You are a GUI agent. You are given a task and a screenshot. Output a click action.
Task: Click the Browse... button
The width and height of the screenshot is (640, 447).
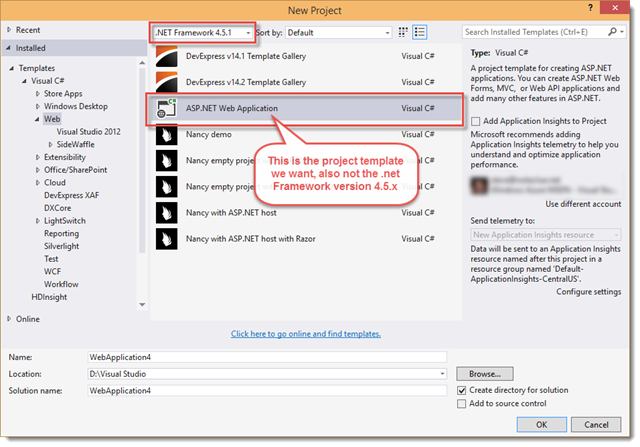tap(485, 374)
